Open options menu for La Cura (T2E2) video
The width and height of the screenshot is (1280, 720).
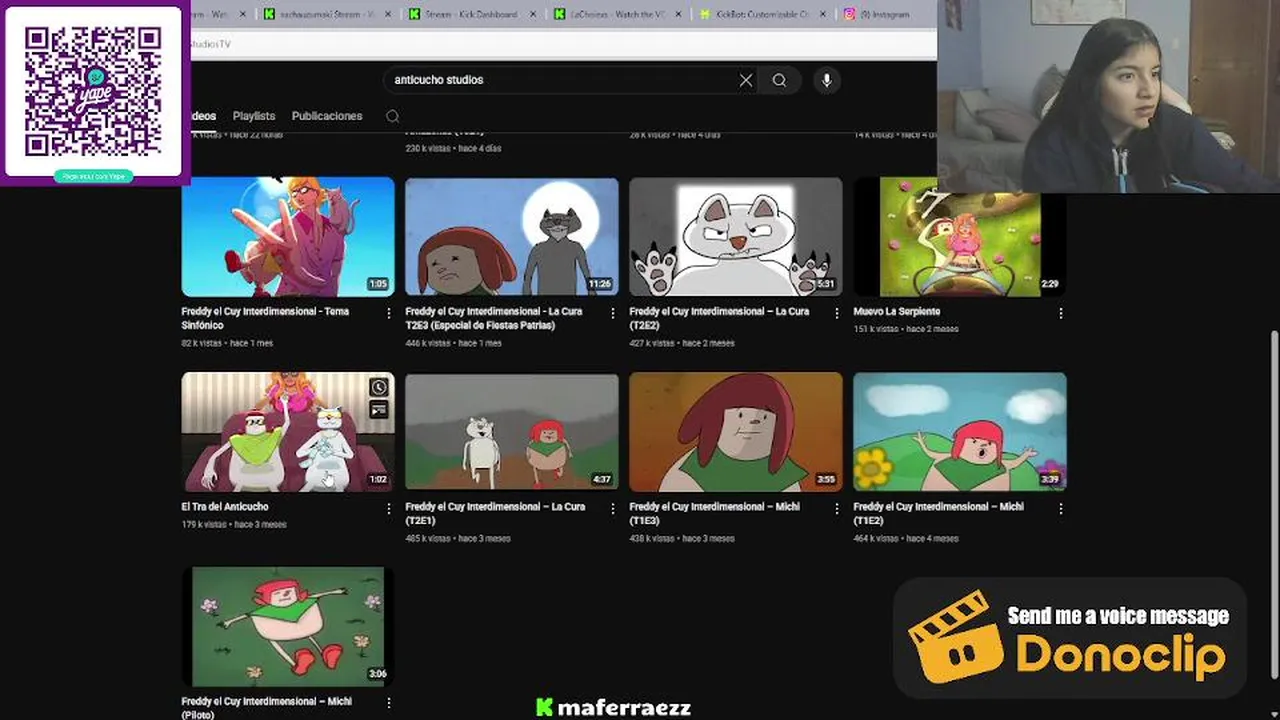coord(837,313)
